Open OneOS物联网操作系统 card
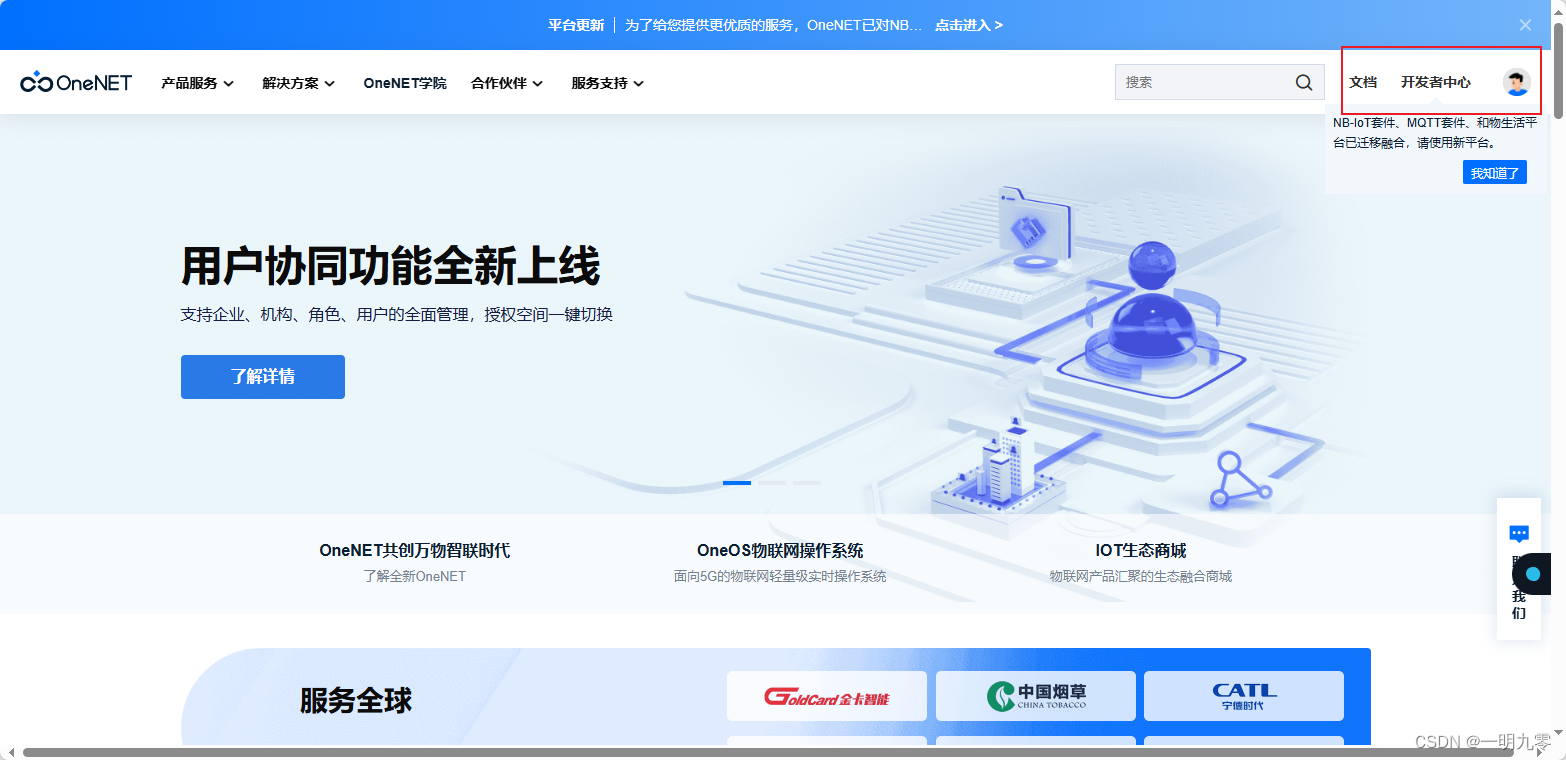This screenshot has width=1566, height=760. (x=780, y=562)
